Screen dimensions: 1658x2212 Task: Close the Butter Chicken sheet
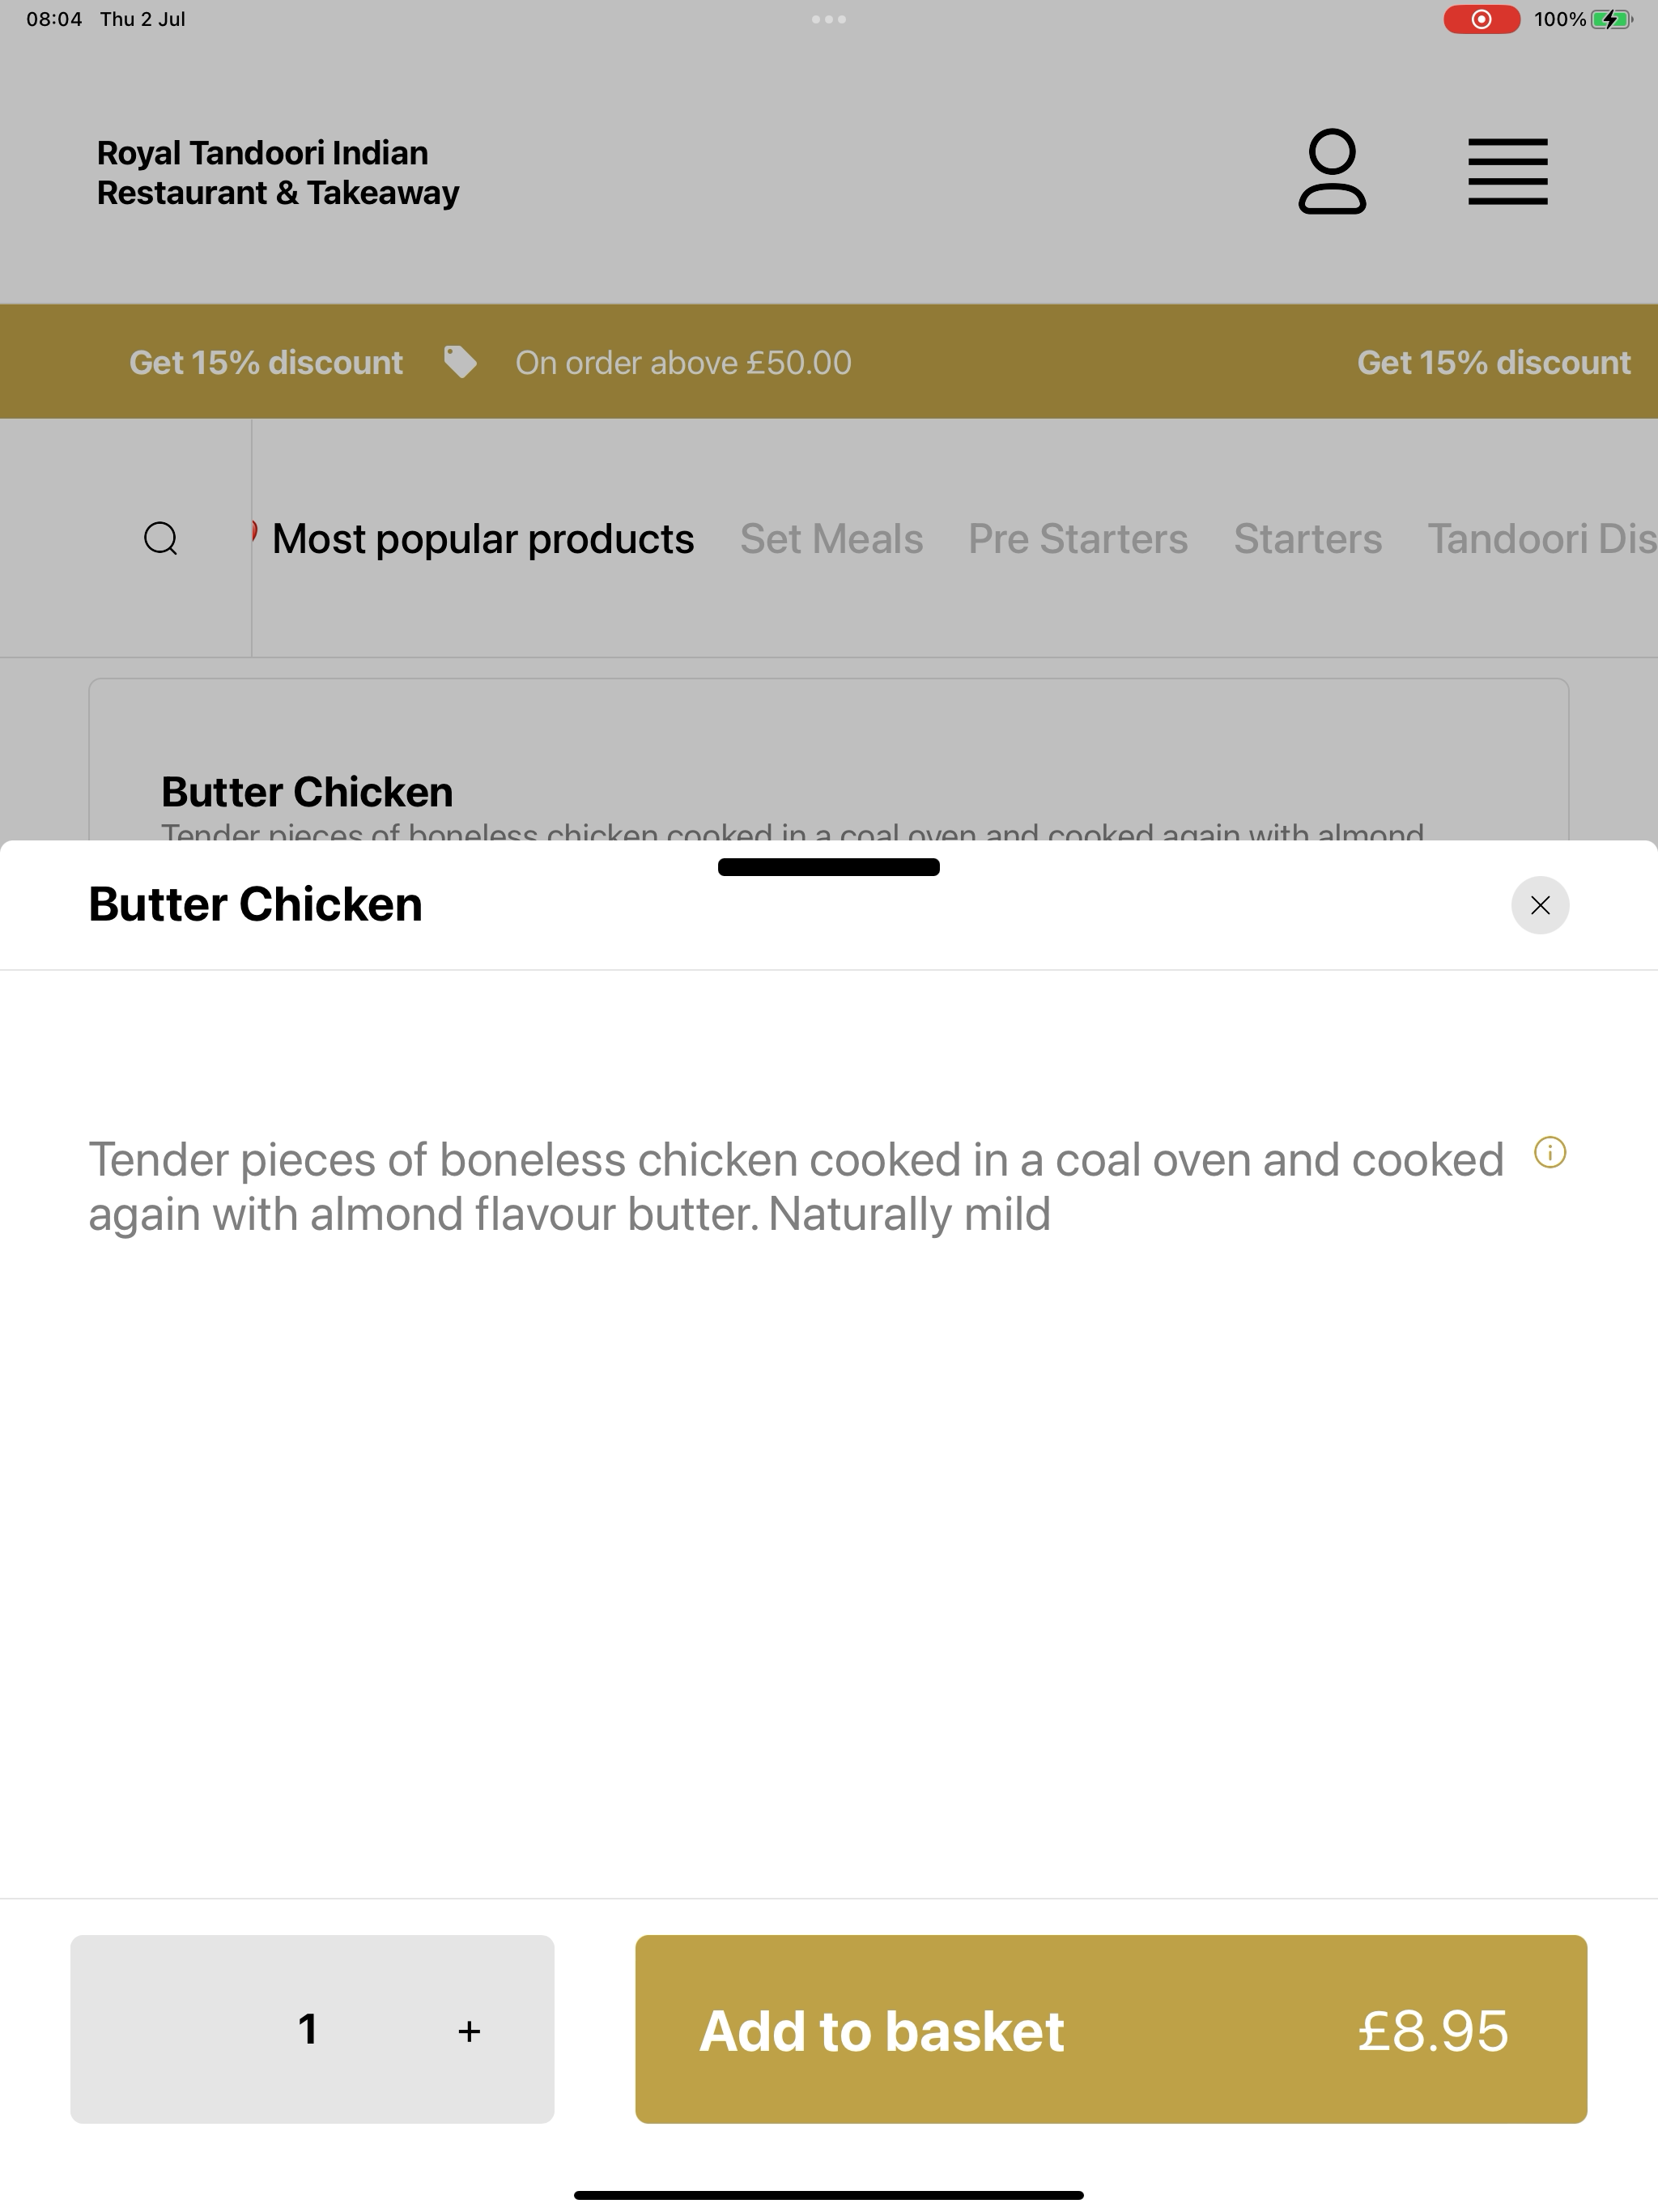pyautogui.click(x=1540, y=905)
